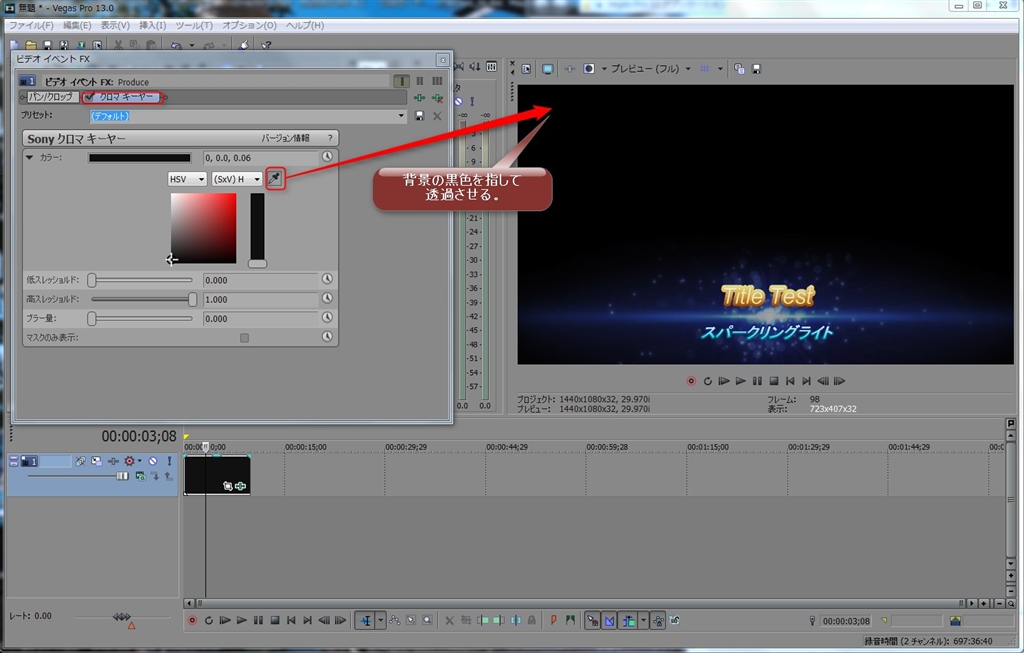The width and height of the screenshot is (1024, 653).
Task: Select the black clip on the timeline
Action: [x=217, y=475]
